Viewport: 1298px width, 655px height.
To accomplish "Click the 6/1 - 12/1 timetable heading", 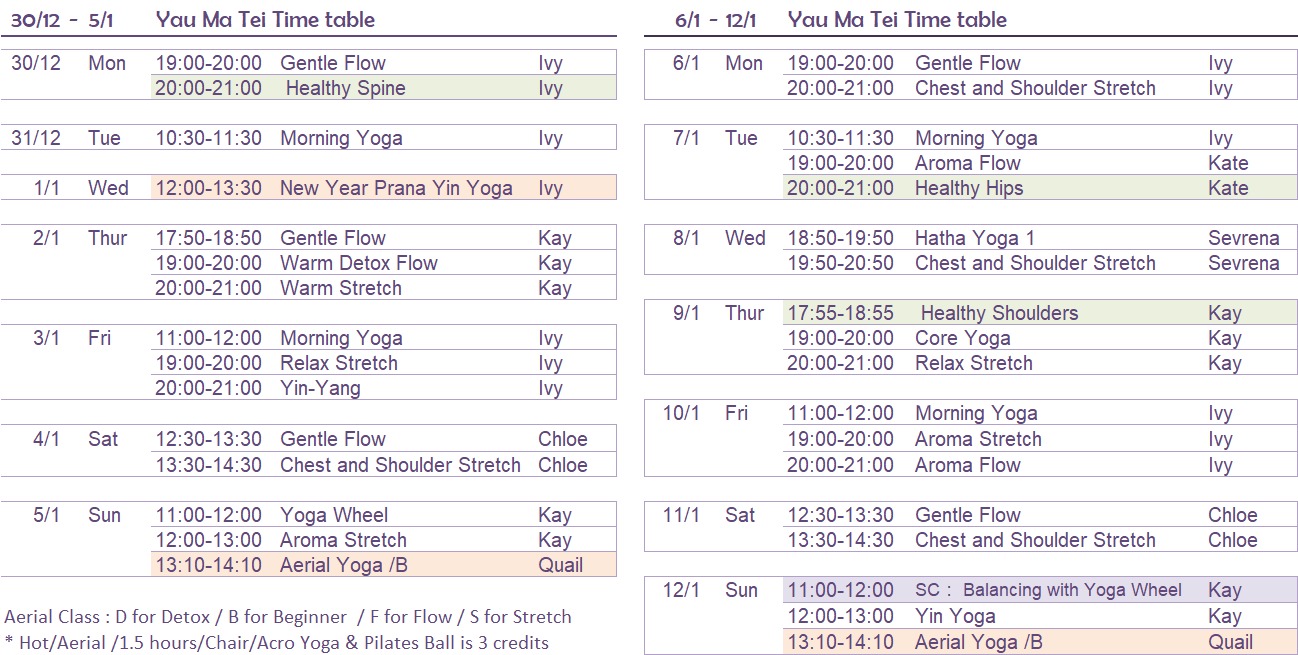I will (841, 19).
